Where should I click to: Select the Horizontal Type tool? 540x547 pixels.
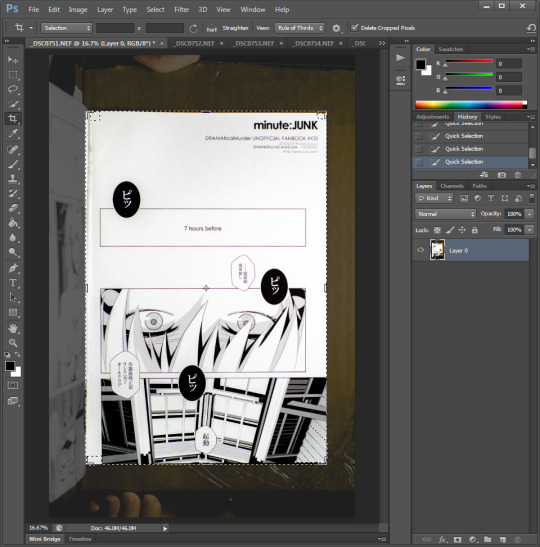point(13,283)
